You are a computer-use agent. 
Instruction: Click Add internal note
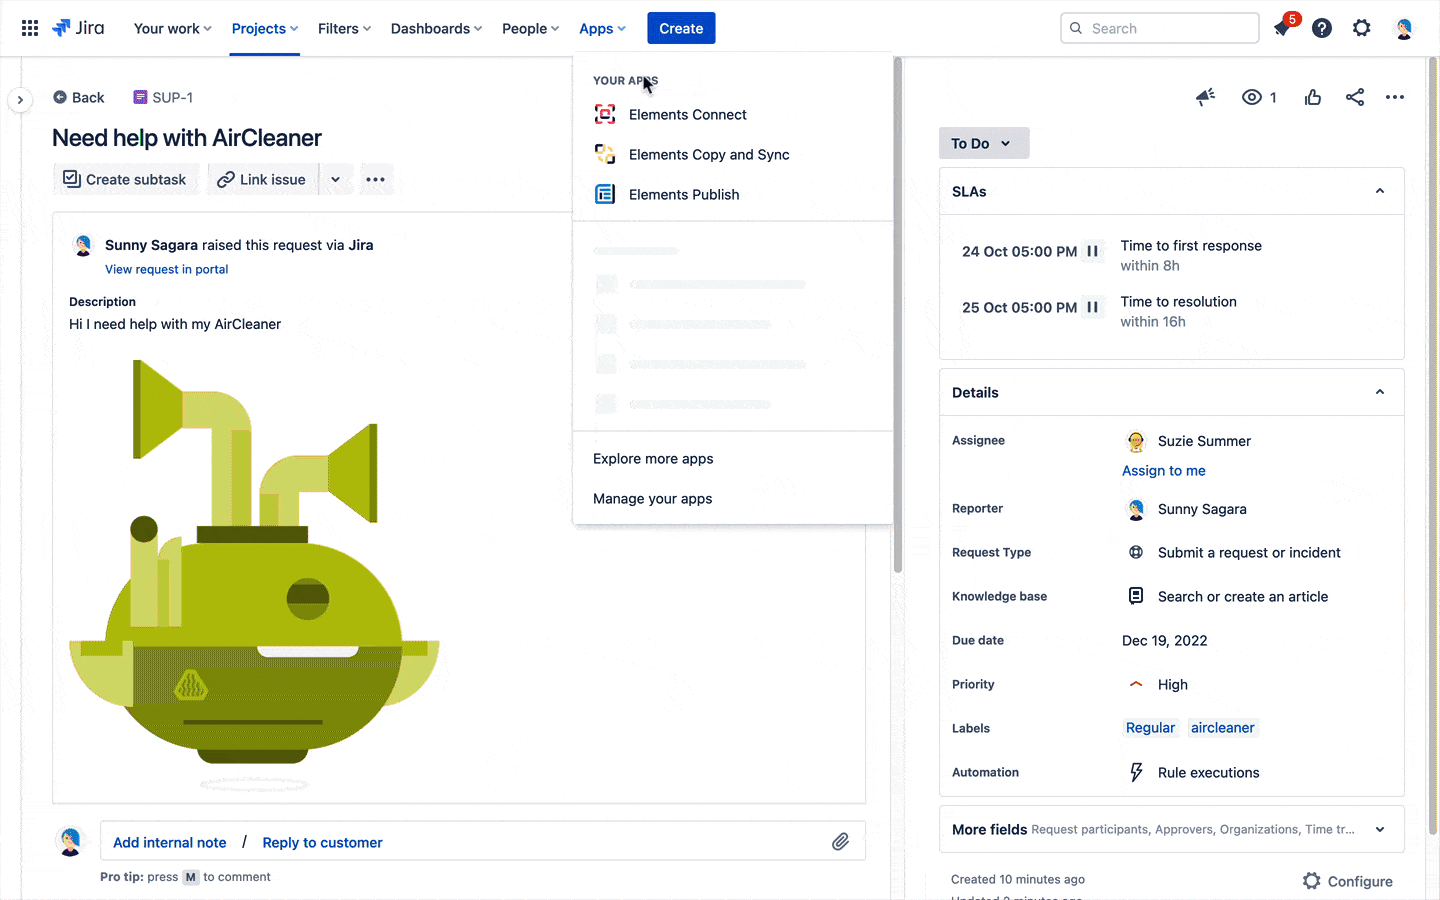point(170,842)
